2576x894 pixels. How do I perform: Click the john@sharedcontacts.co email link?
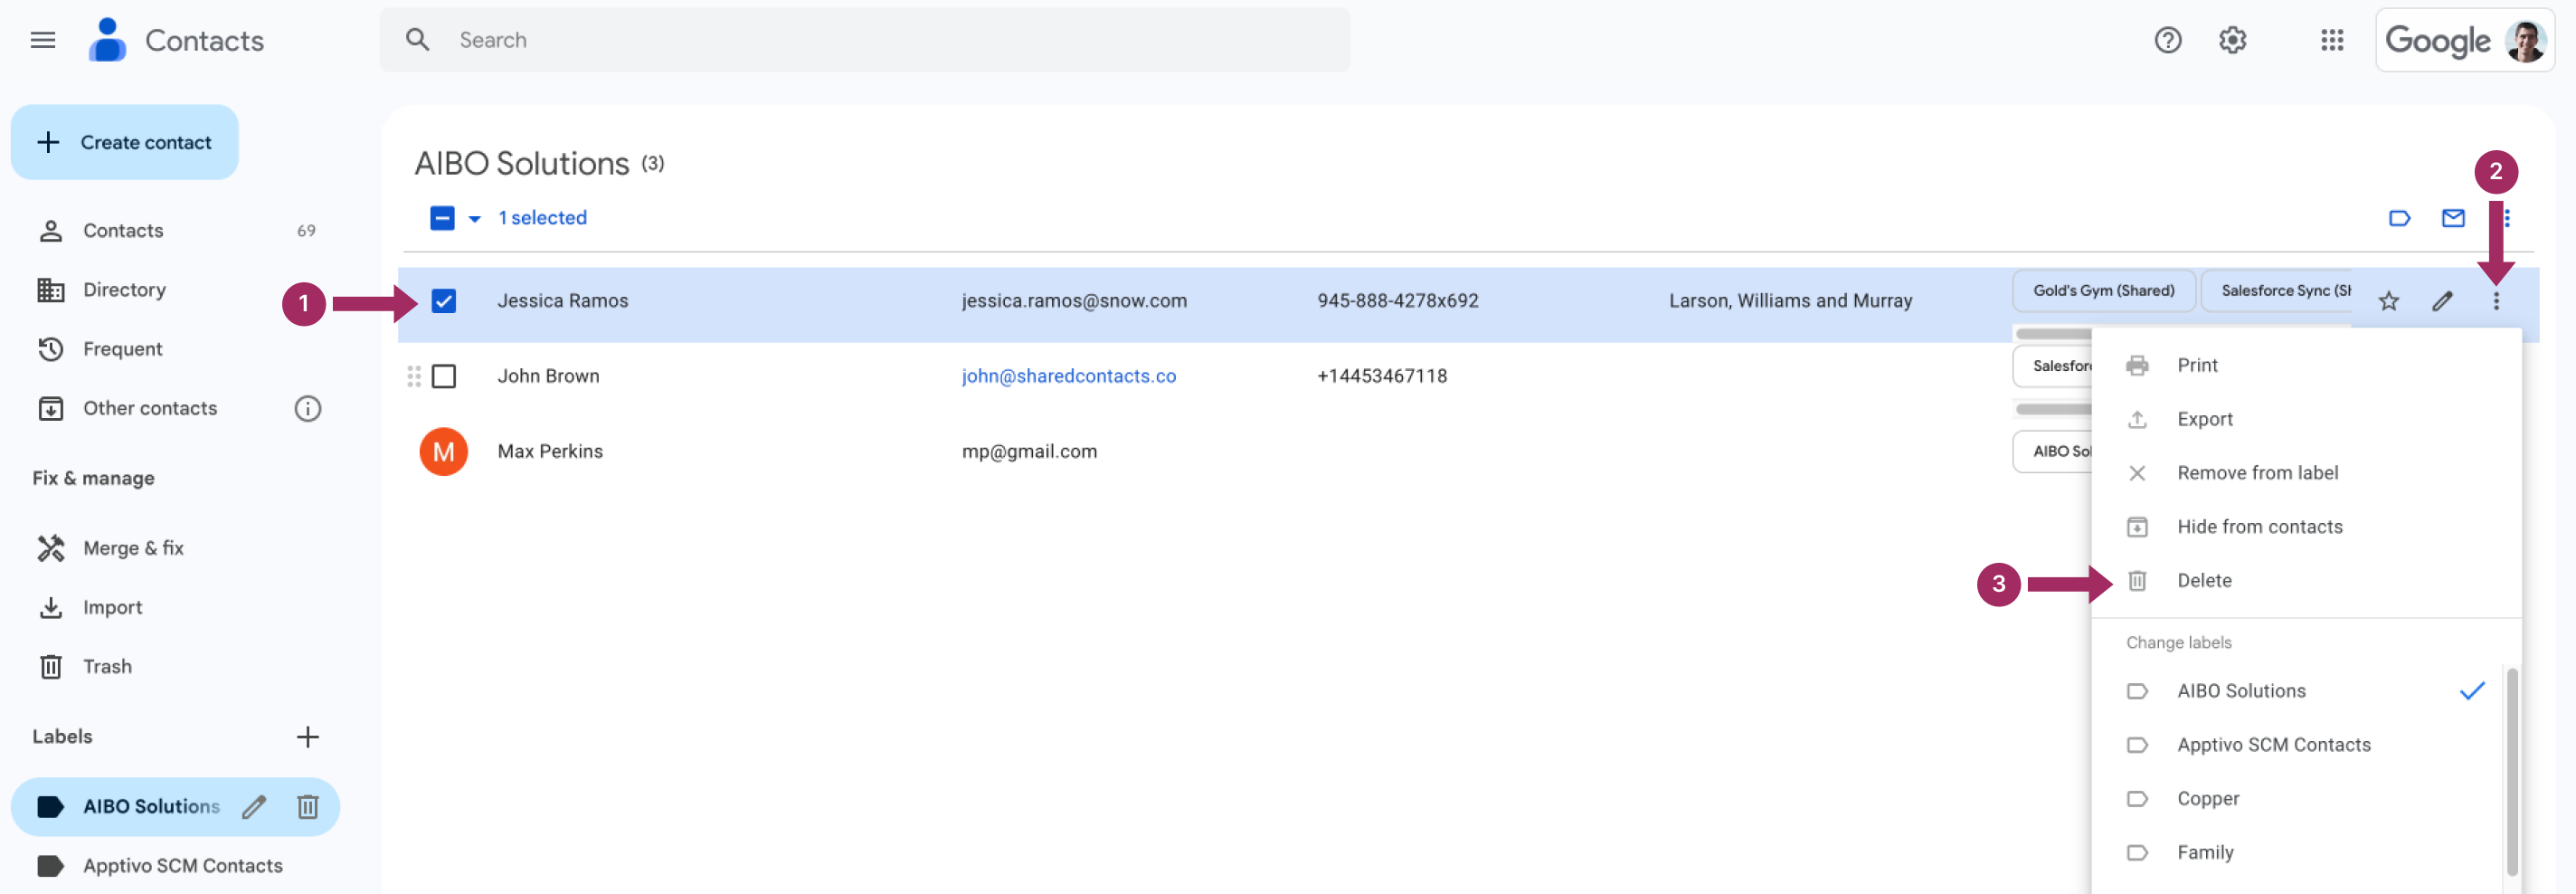[x=1068, y=376]
